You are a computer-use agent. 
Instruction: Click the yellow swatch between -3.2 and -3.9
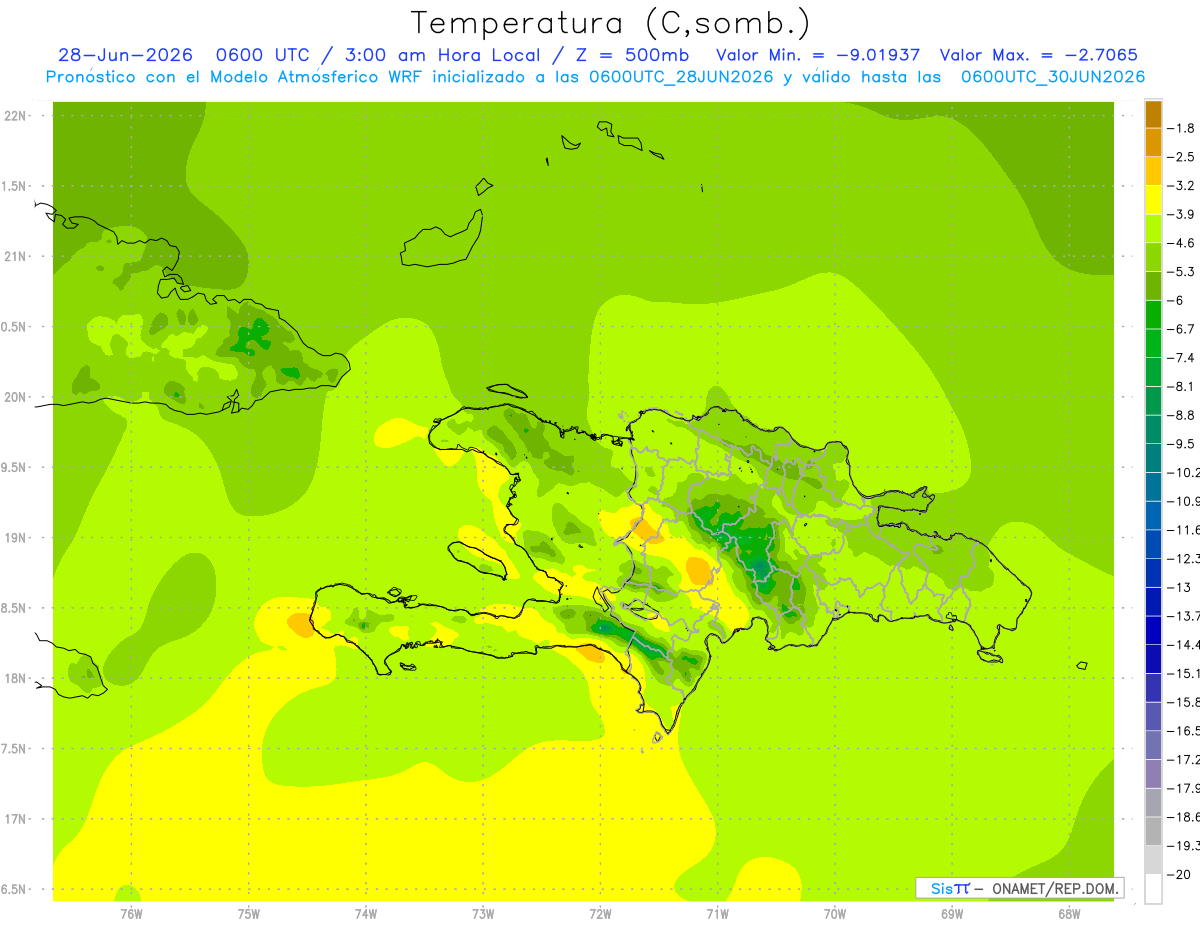(x=1153, y=200)
